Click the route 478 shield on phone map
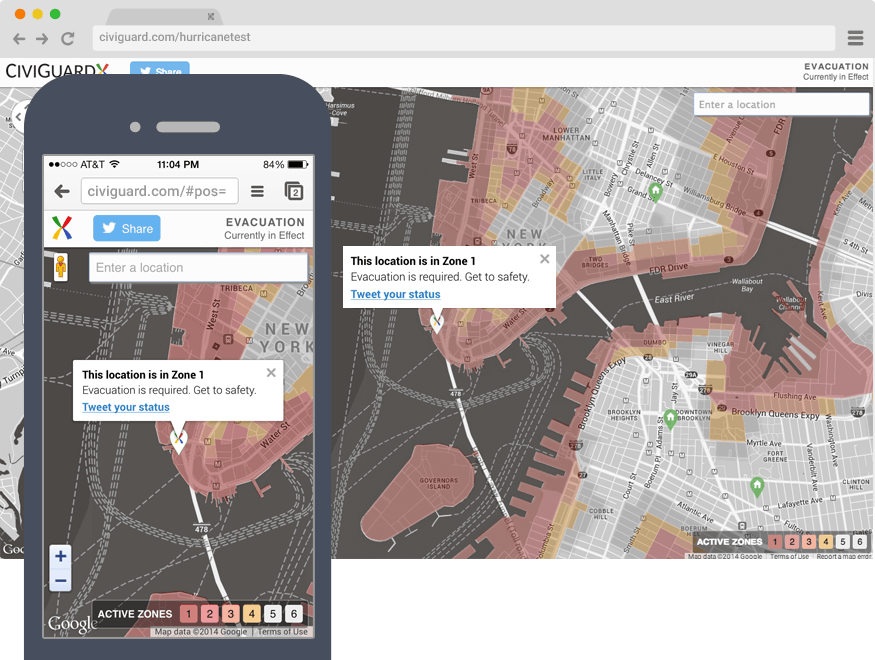This screenshot has width=875, height=660. (x=201, y=528)
